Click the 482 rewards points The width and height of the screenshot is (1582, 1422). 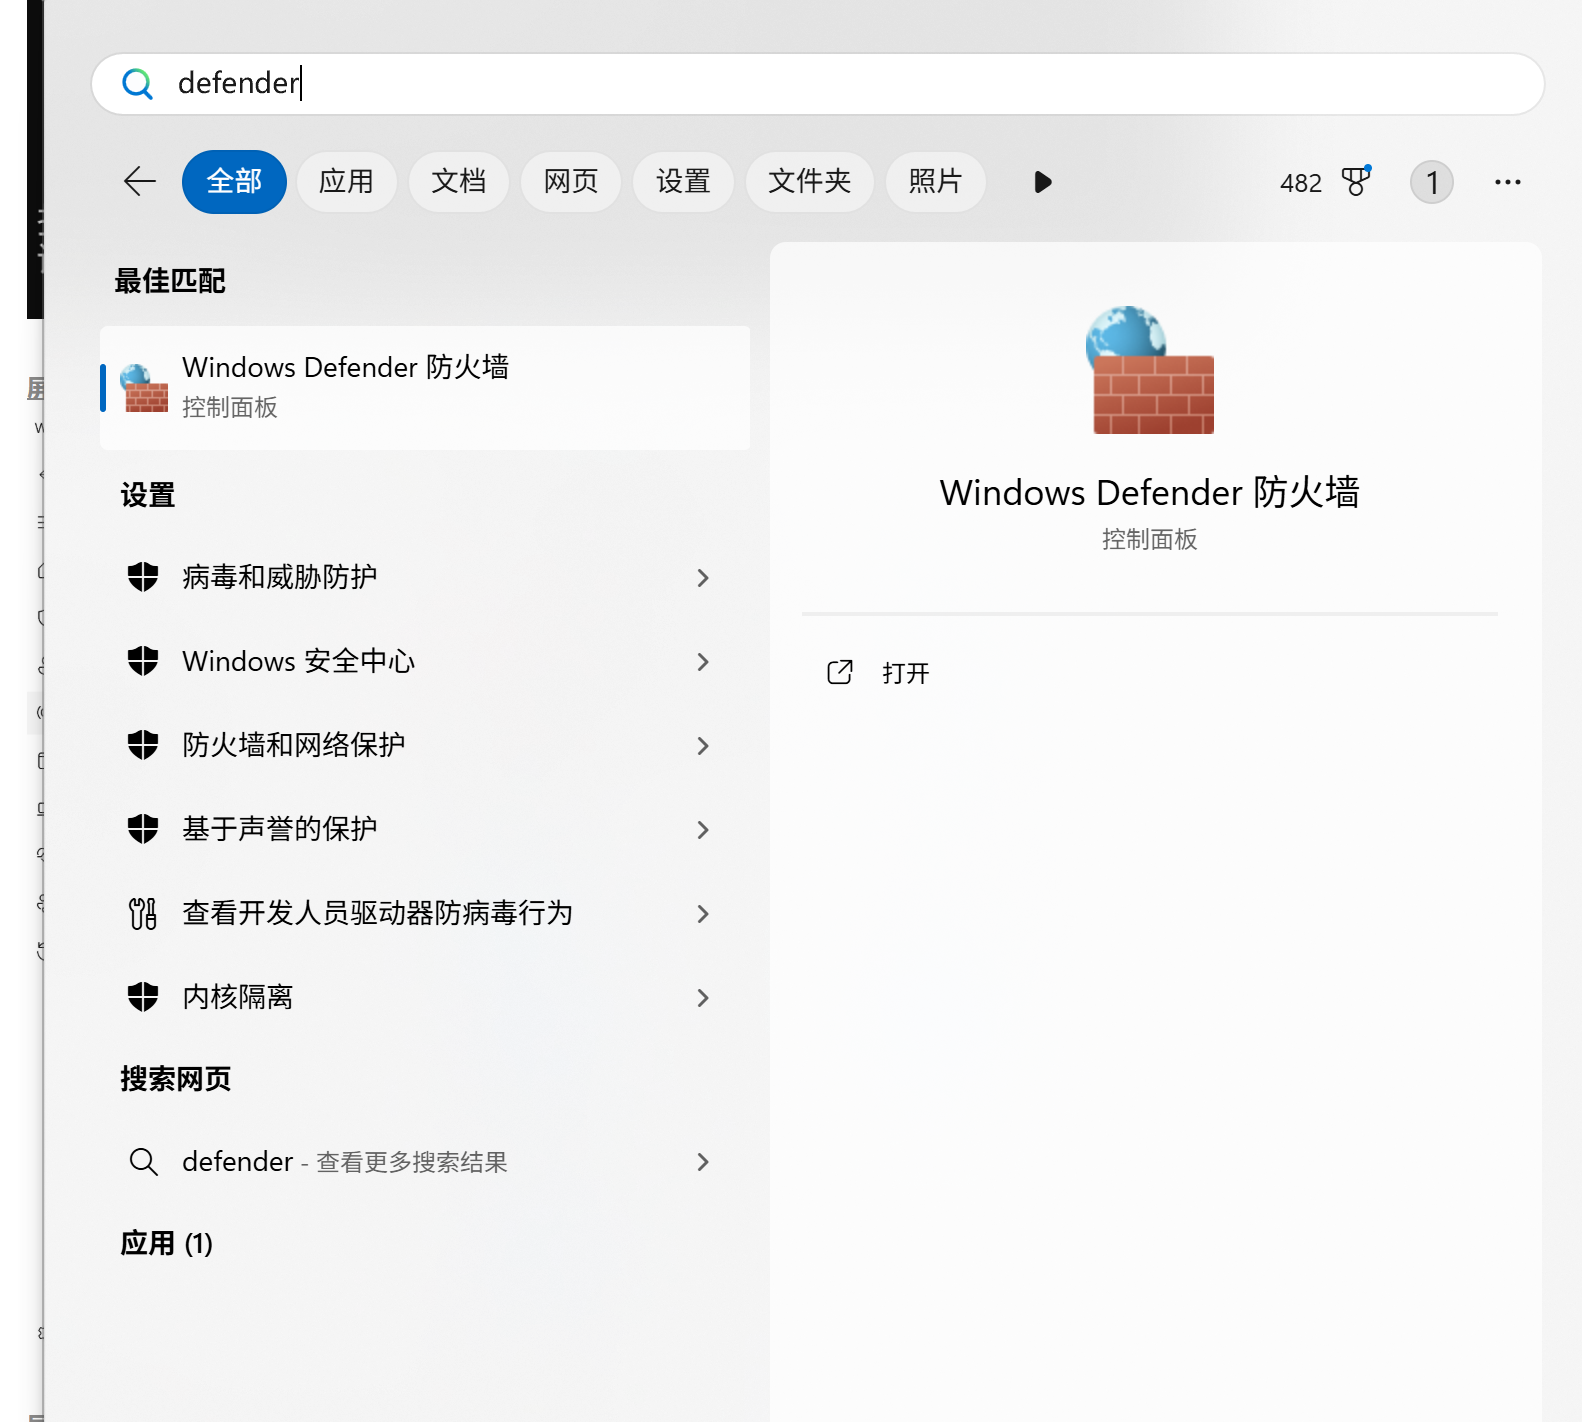coord(1301,183)
